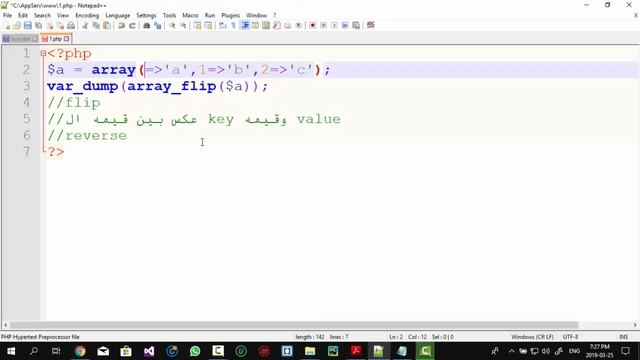The height and width of the screenshot is (360, 640).
Task: Open the Settings menu
Action: [146, 15]
